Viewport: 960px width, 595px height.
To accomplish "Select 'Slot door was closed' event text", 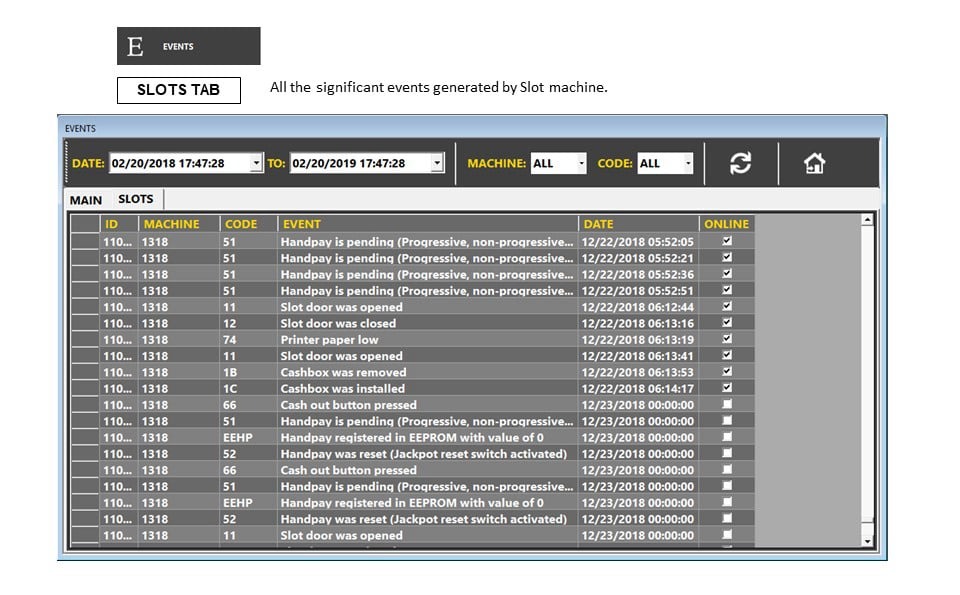I will [338, 323].
